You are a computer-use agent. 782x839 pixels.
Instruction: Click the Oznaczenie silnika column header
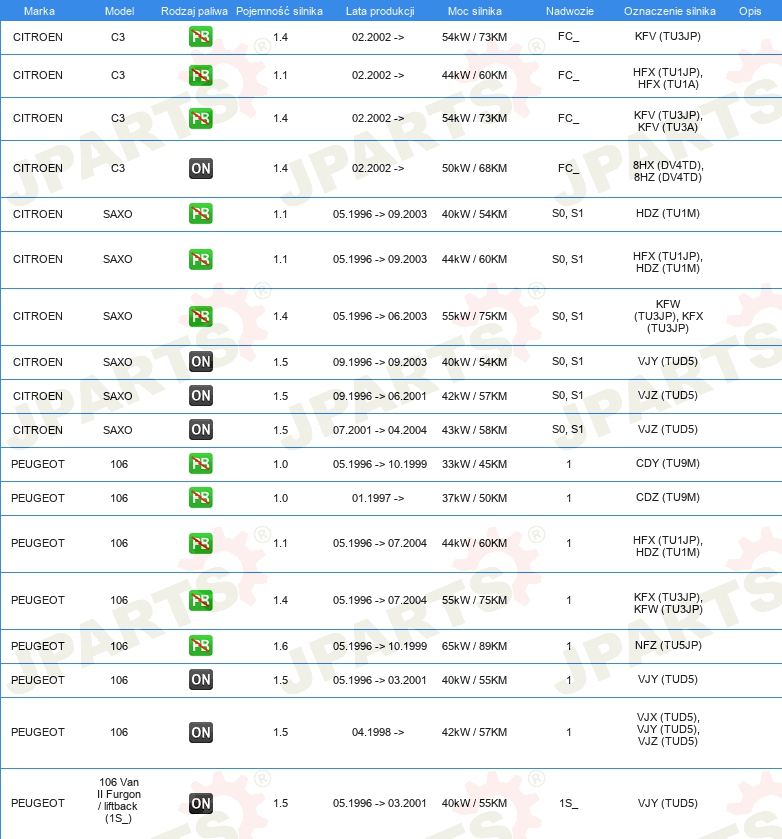pyautogui.click(x=670, y=11)
